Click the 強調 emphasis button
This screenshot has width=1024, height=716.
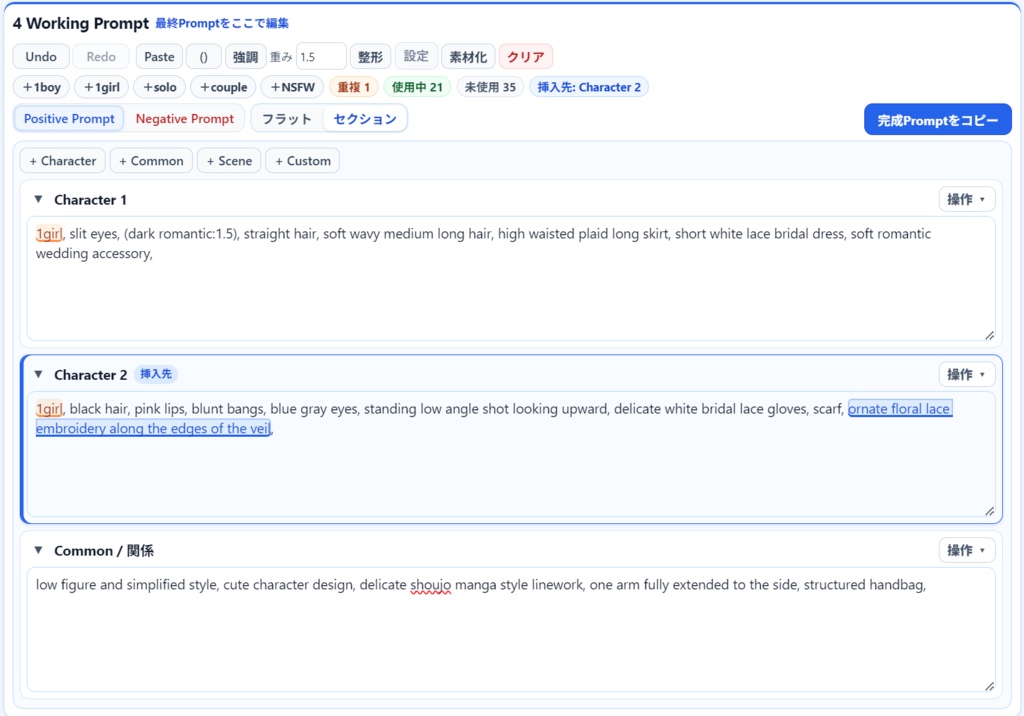(246, 57)
